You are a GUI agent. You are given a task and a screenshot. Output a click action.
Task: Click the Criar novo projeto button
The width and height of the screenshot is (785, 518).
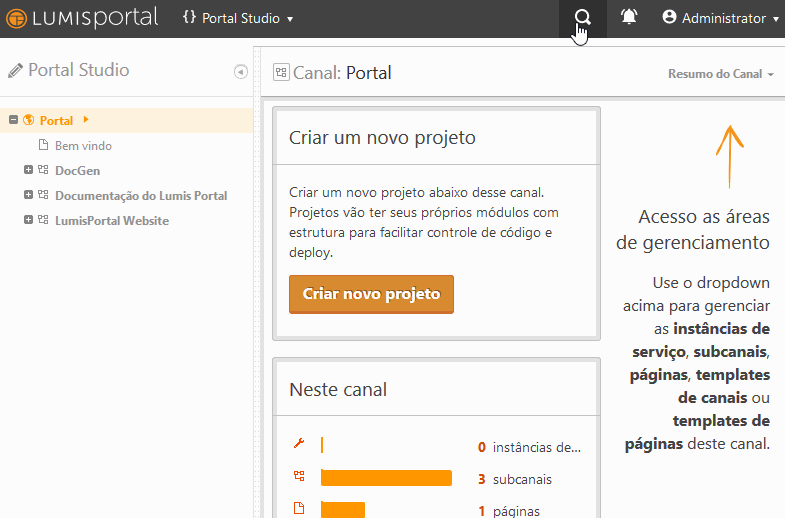click(x=371, y=294)
